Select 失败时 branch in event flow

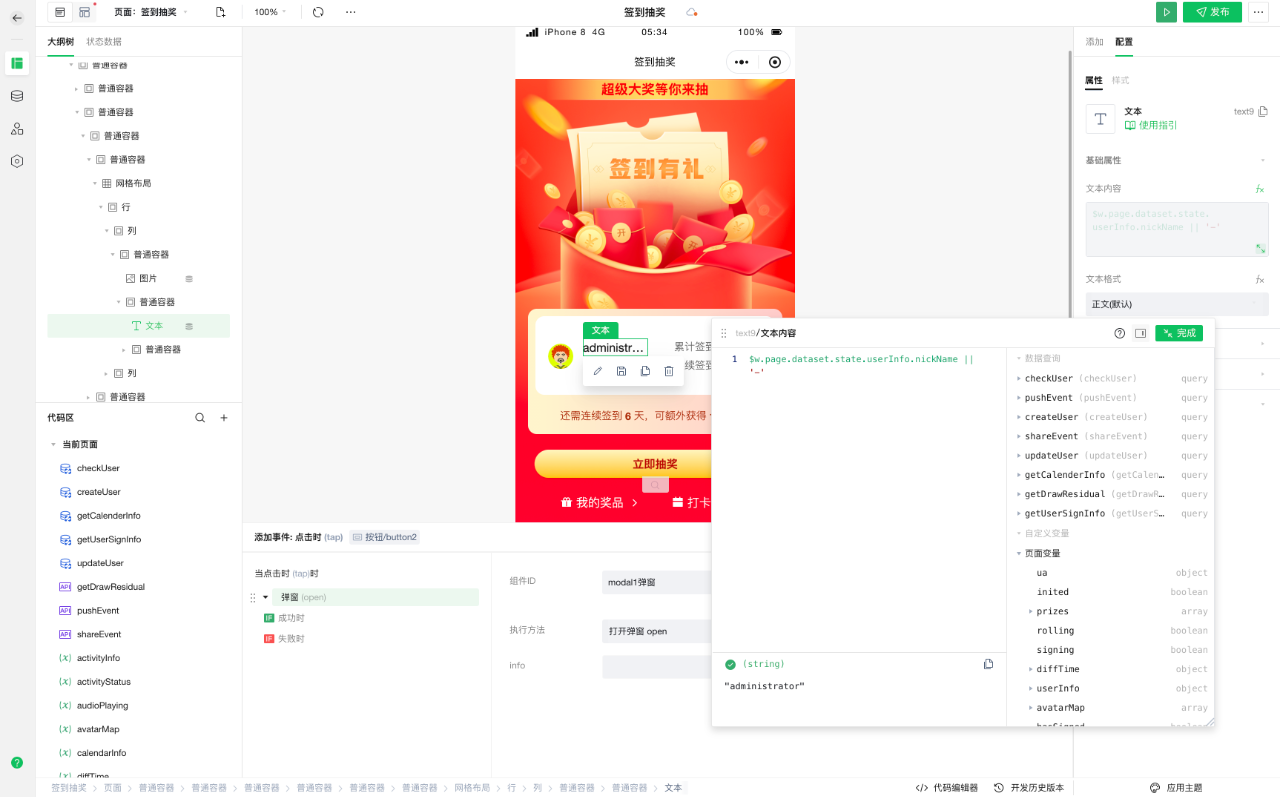click(284, 638)
